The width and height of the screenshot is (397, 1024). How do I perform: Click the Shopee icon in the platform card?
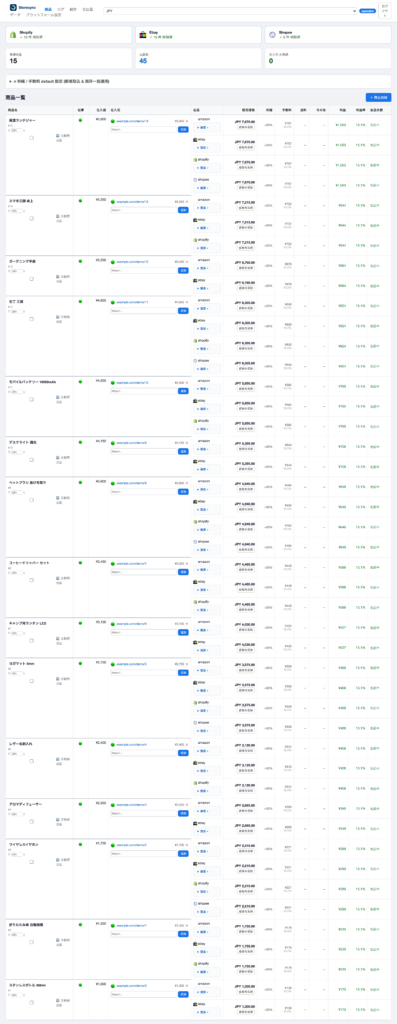[x=272, y=34]
